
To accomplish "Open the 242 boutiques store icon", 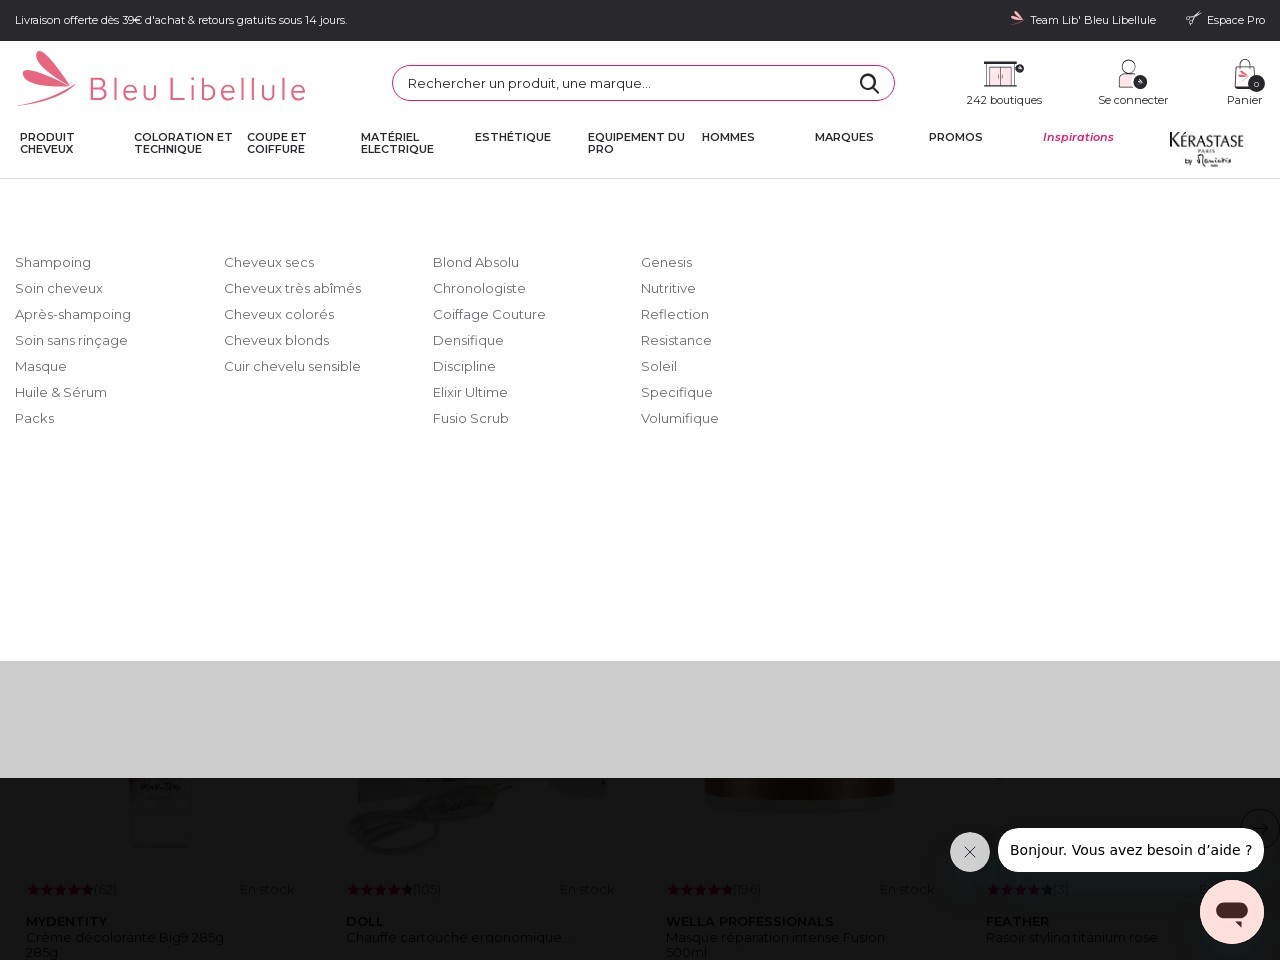I will pos(1003,74).
